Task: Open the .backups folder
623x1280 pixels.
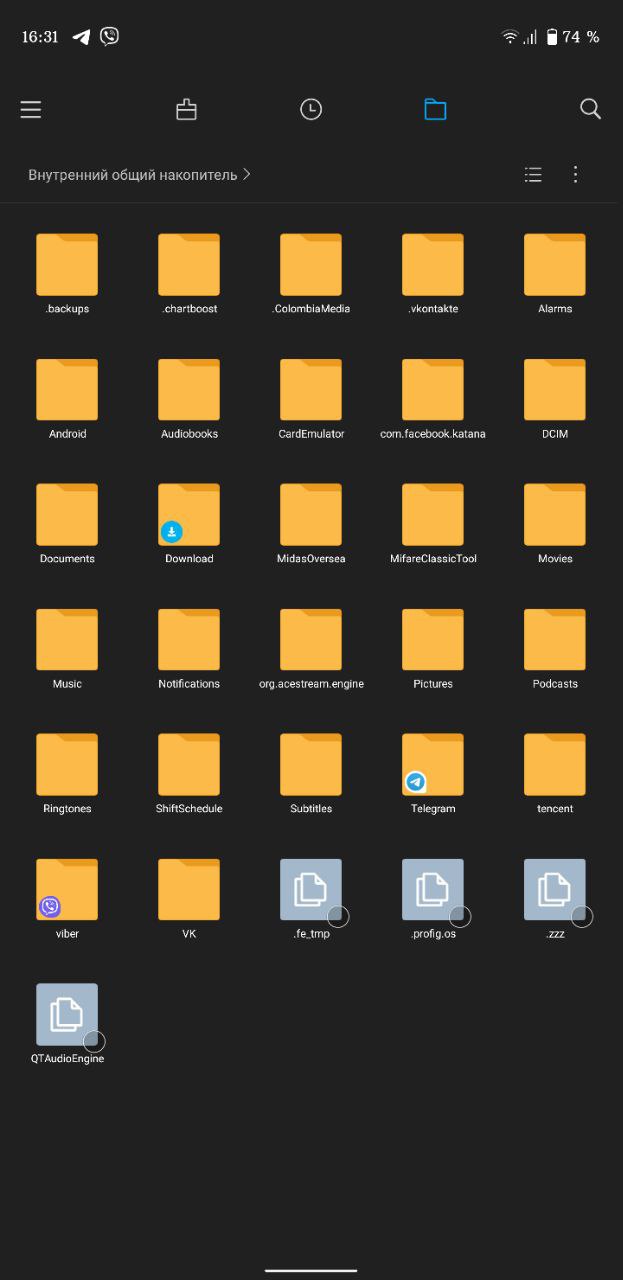Action: tap(67, 265)
